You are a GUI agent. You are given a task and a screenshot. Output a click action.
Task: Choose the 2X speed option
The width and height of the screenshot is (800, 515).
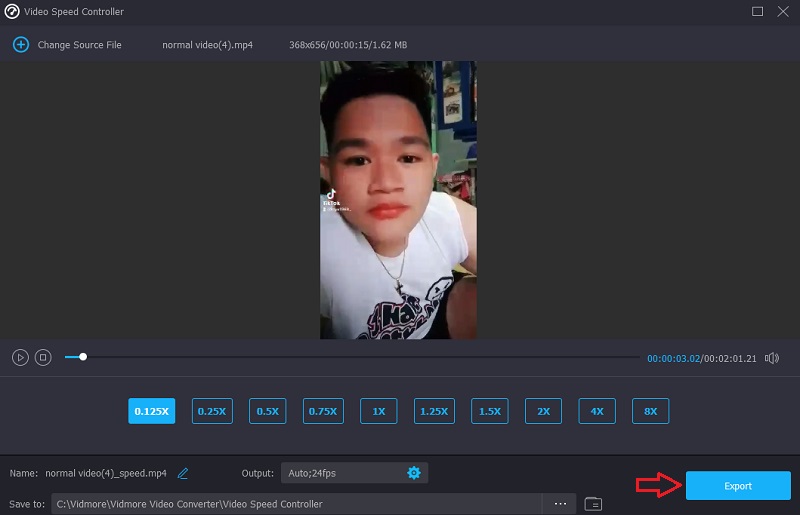543,411
